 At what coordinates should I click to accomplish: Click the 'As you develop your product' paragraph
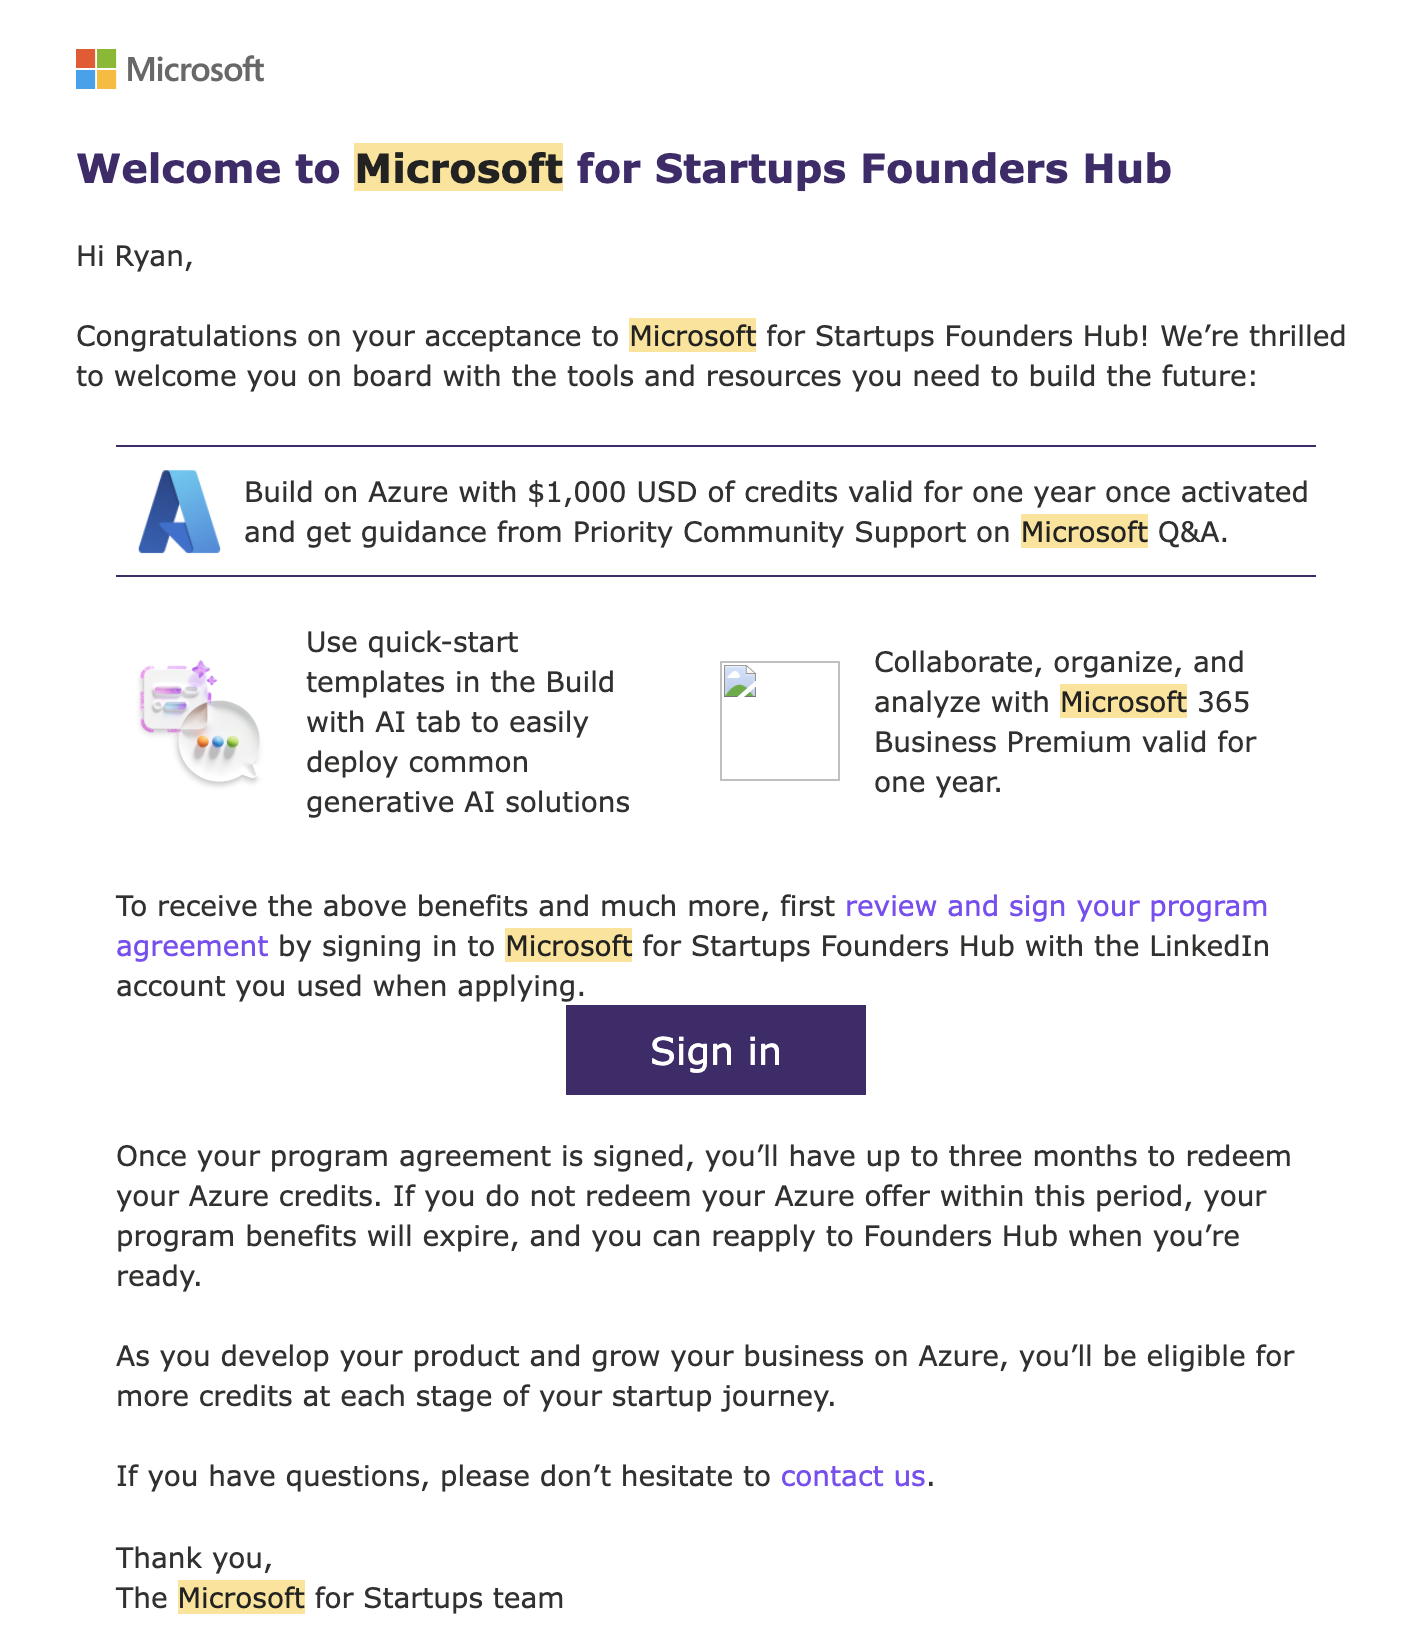(704, 1376)
